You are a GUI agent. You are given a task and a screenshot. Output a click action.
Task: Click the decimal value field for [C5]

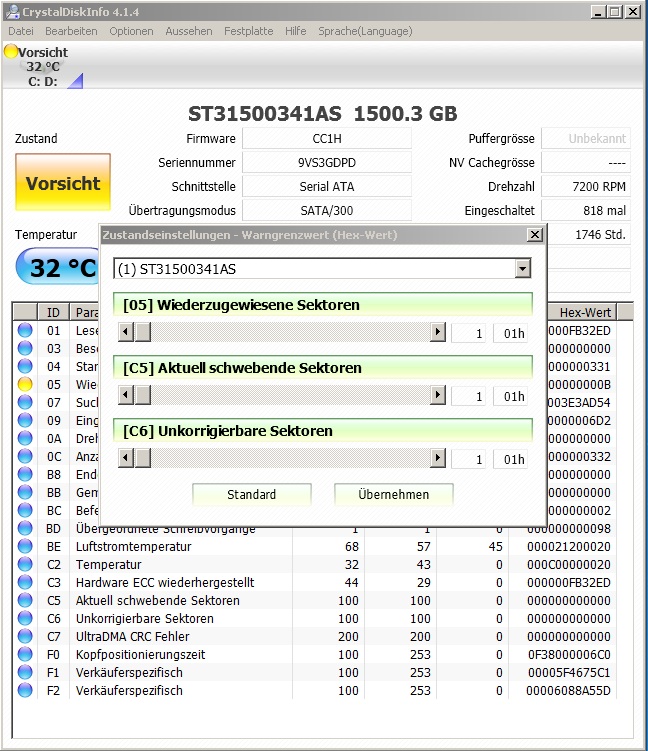point(469,397)
